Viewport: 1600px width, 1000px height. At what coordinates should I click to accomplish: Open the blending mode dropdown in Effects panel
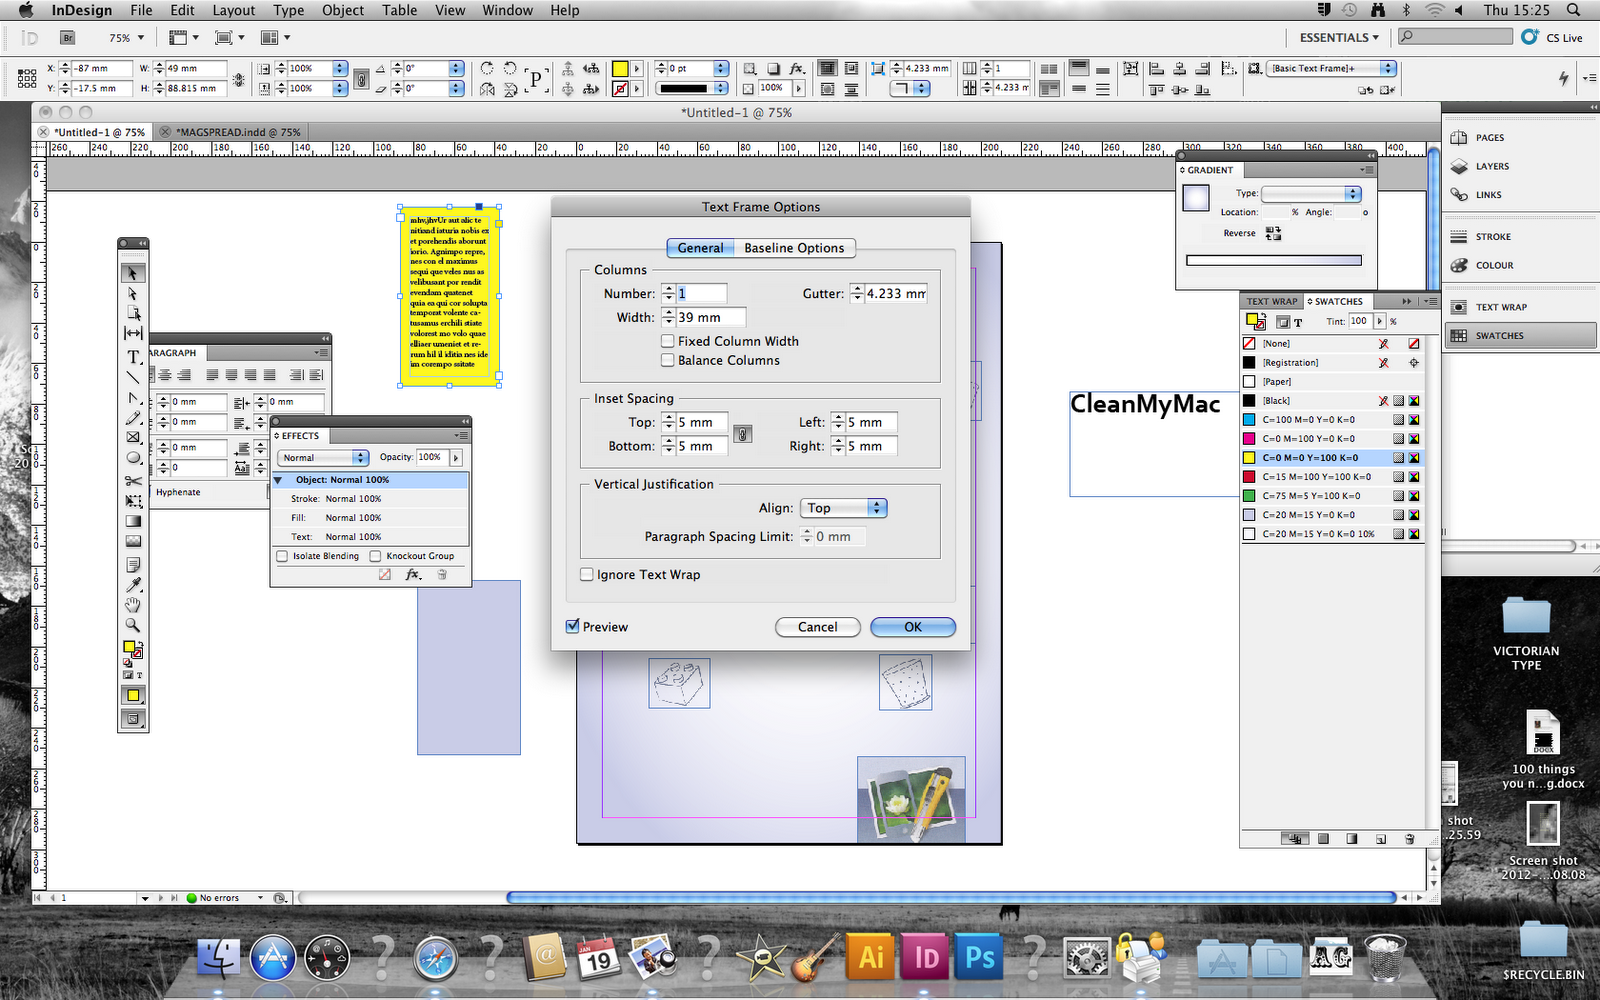click(x=321, y=457)
